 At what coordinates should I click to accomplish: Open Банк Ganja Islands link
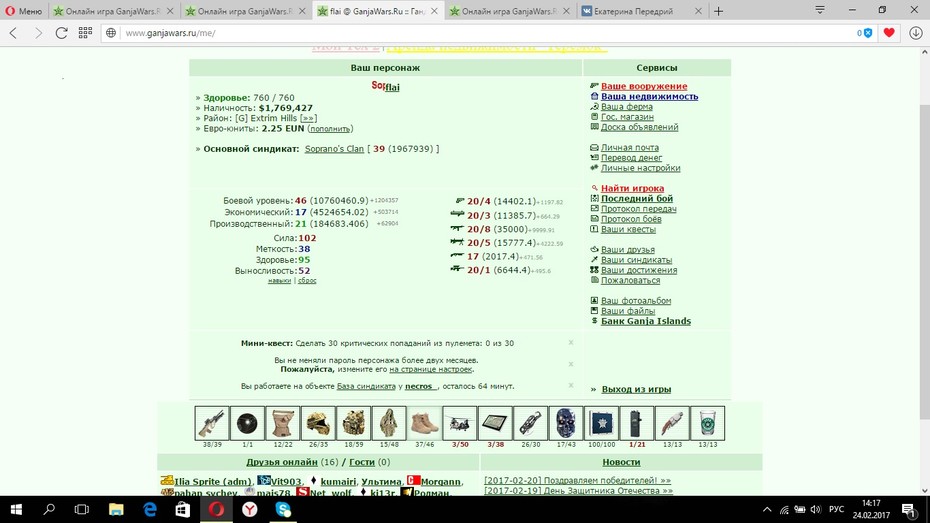[646, 321]
